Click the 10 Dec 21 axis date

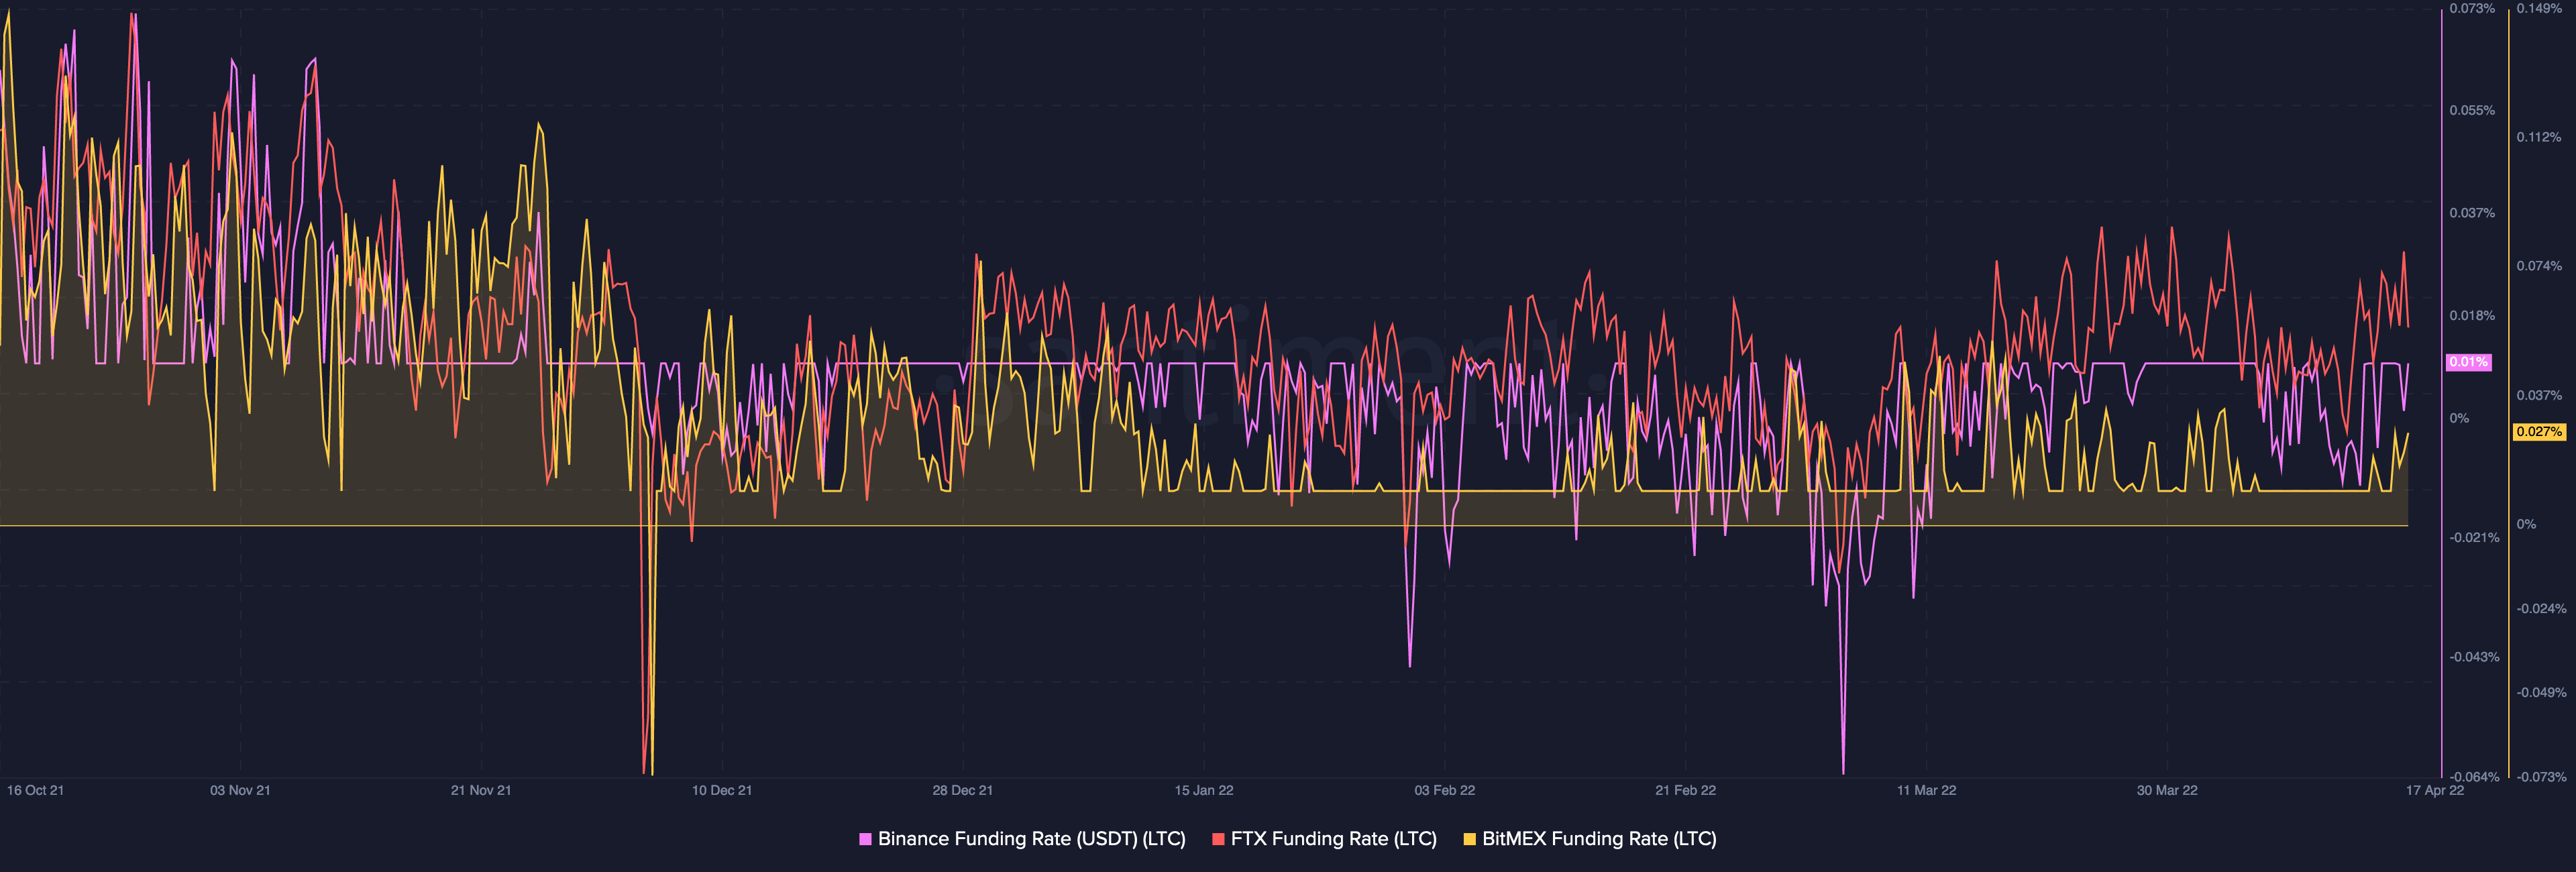722,790
